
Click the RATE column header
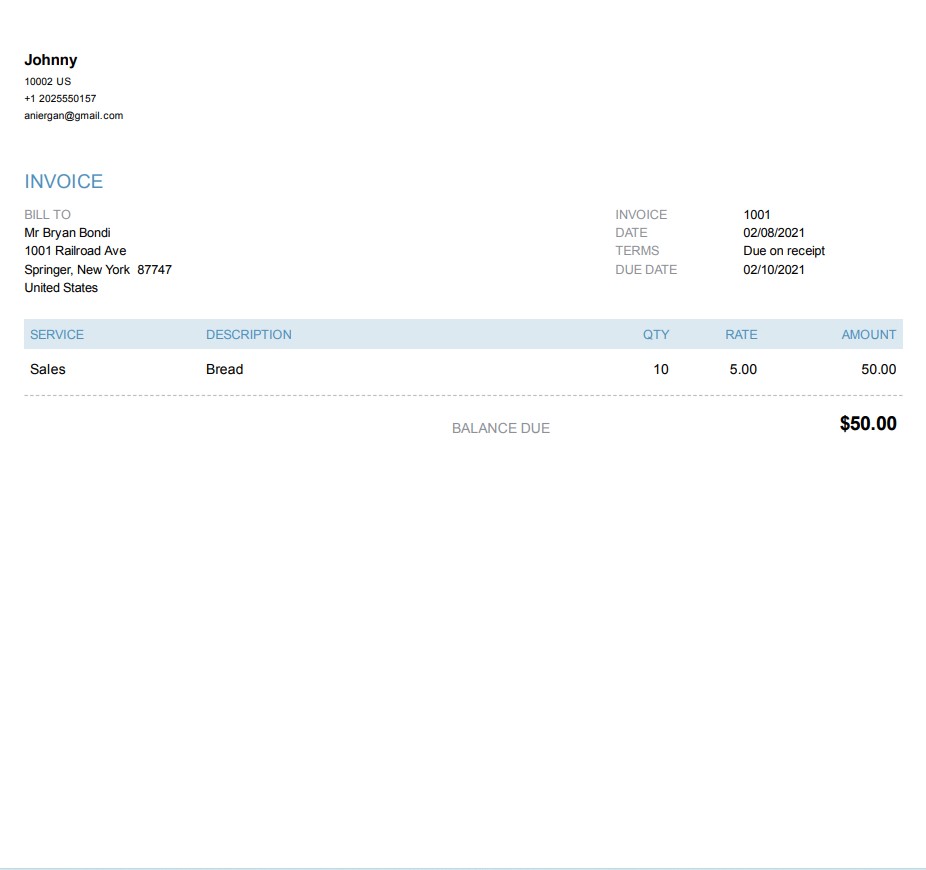pyautogui.click(x=741, y=335)
